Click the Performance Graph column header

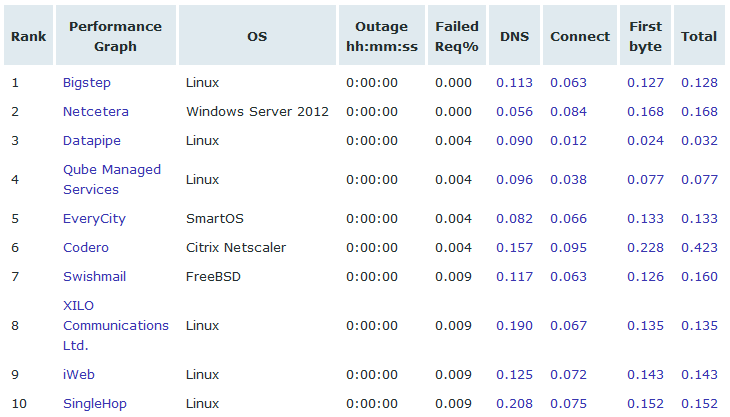[115, 36]
